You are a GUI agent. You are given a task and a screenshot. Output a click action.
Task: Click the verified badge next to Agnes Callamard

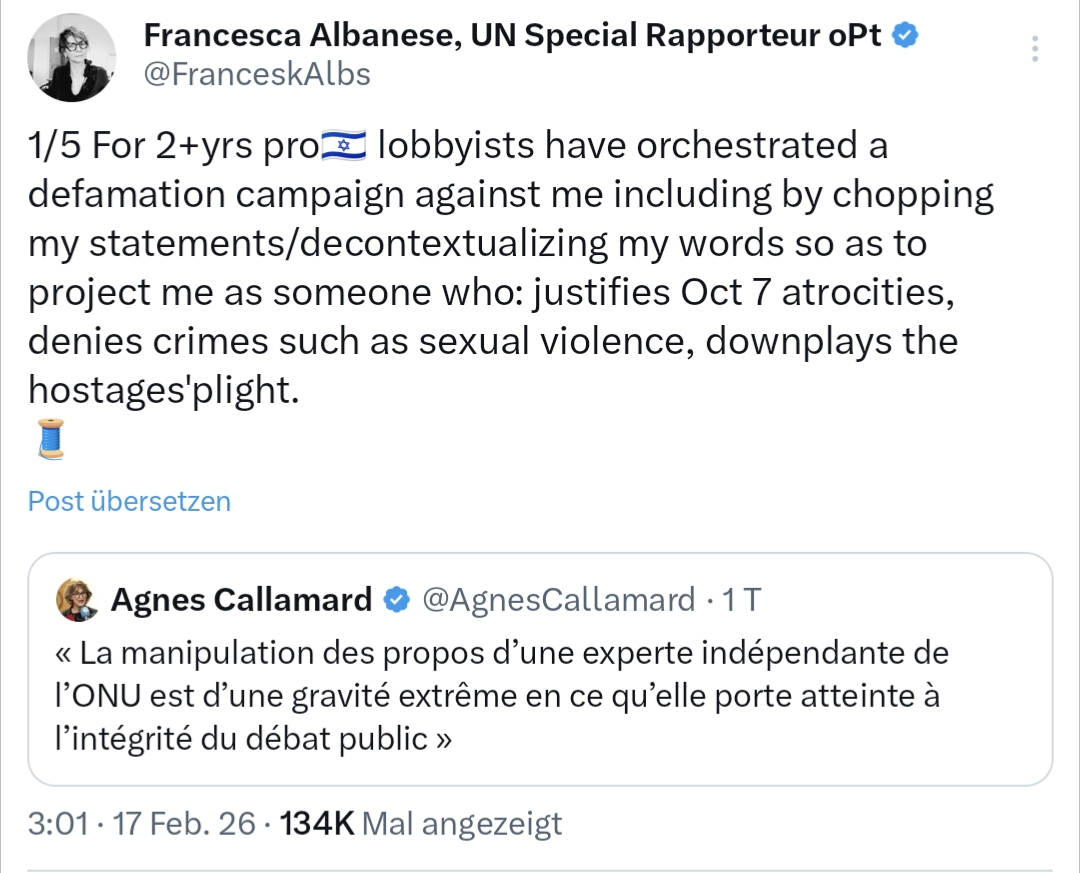[396, 599]
